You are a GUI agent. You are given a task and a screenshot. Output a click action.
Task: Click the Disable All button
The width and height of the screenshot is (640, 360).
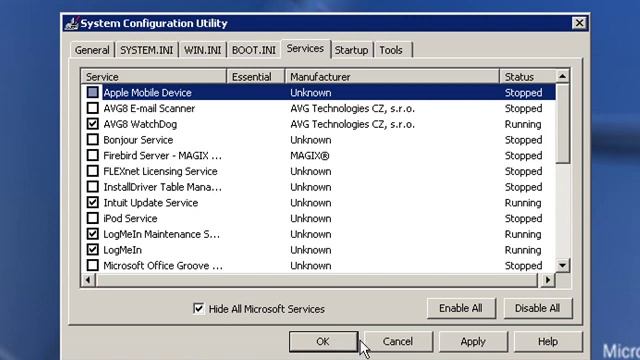coord(538,308)
